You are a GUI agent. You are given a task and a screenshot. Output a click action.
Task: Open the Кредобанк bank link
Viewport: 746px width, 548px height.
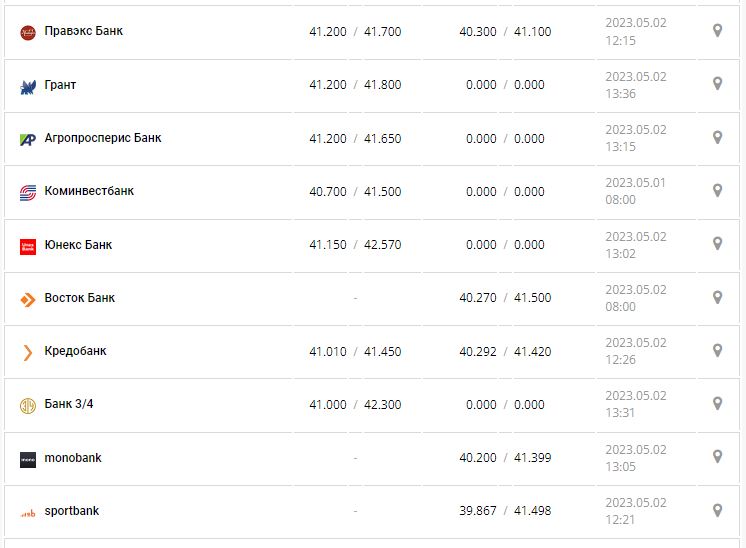click(75, 351)
